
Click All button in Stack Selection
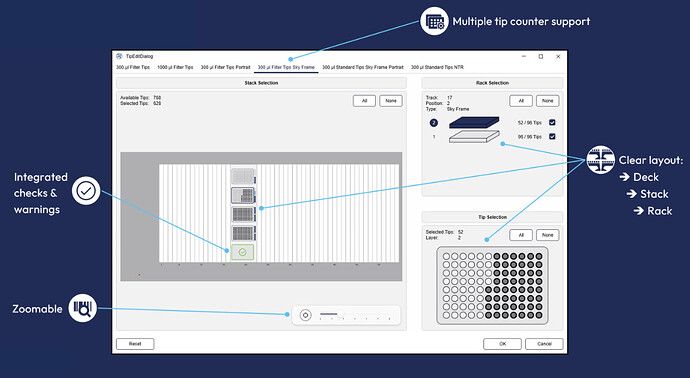[364, 101]
